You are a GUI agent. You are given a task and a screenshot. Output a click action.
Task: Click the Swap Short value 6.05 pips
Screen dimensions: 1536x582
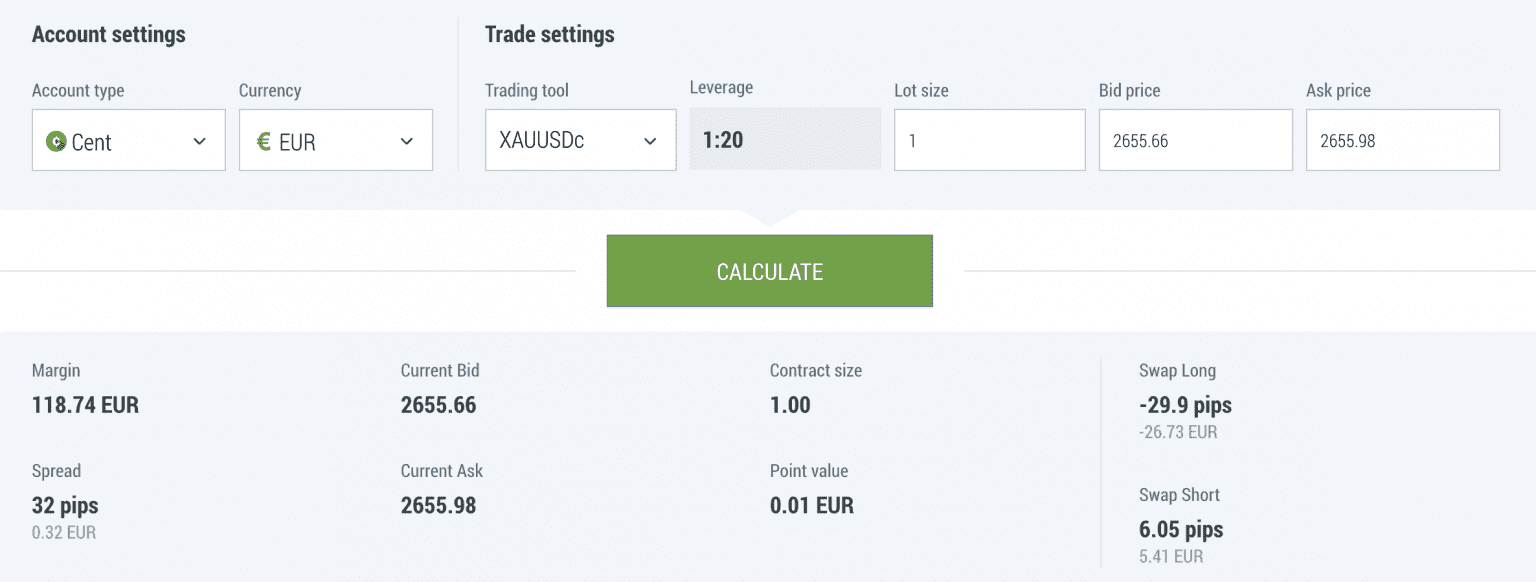[x=1180, y=529]
